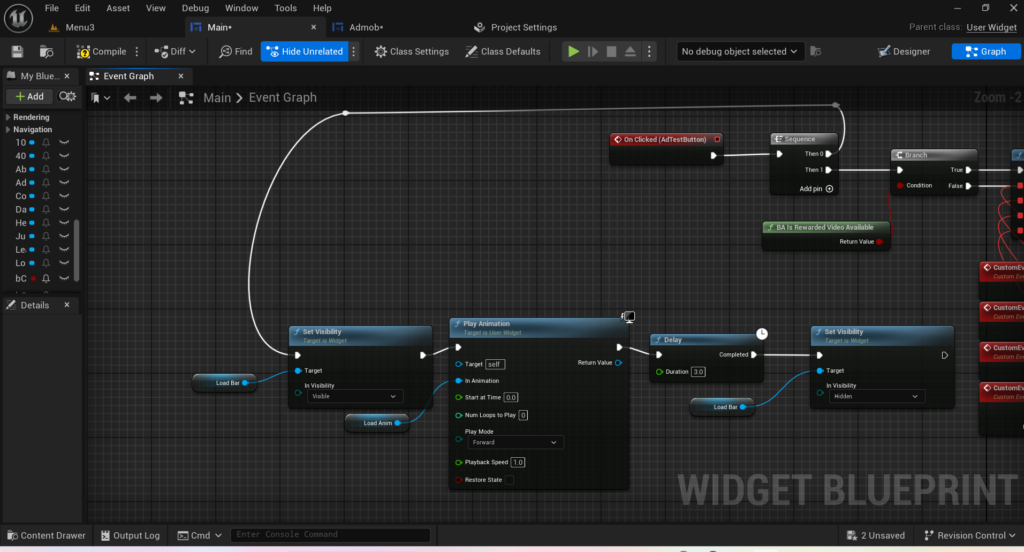1024x552 pixels.
Task: Switch to the Menu3 tab
Action: point(80,27)
